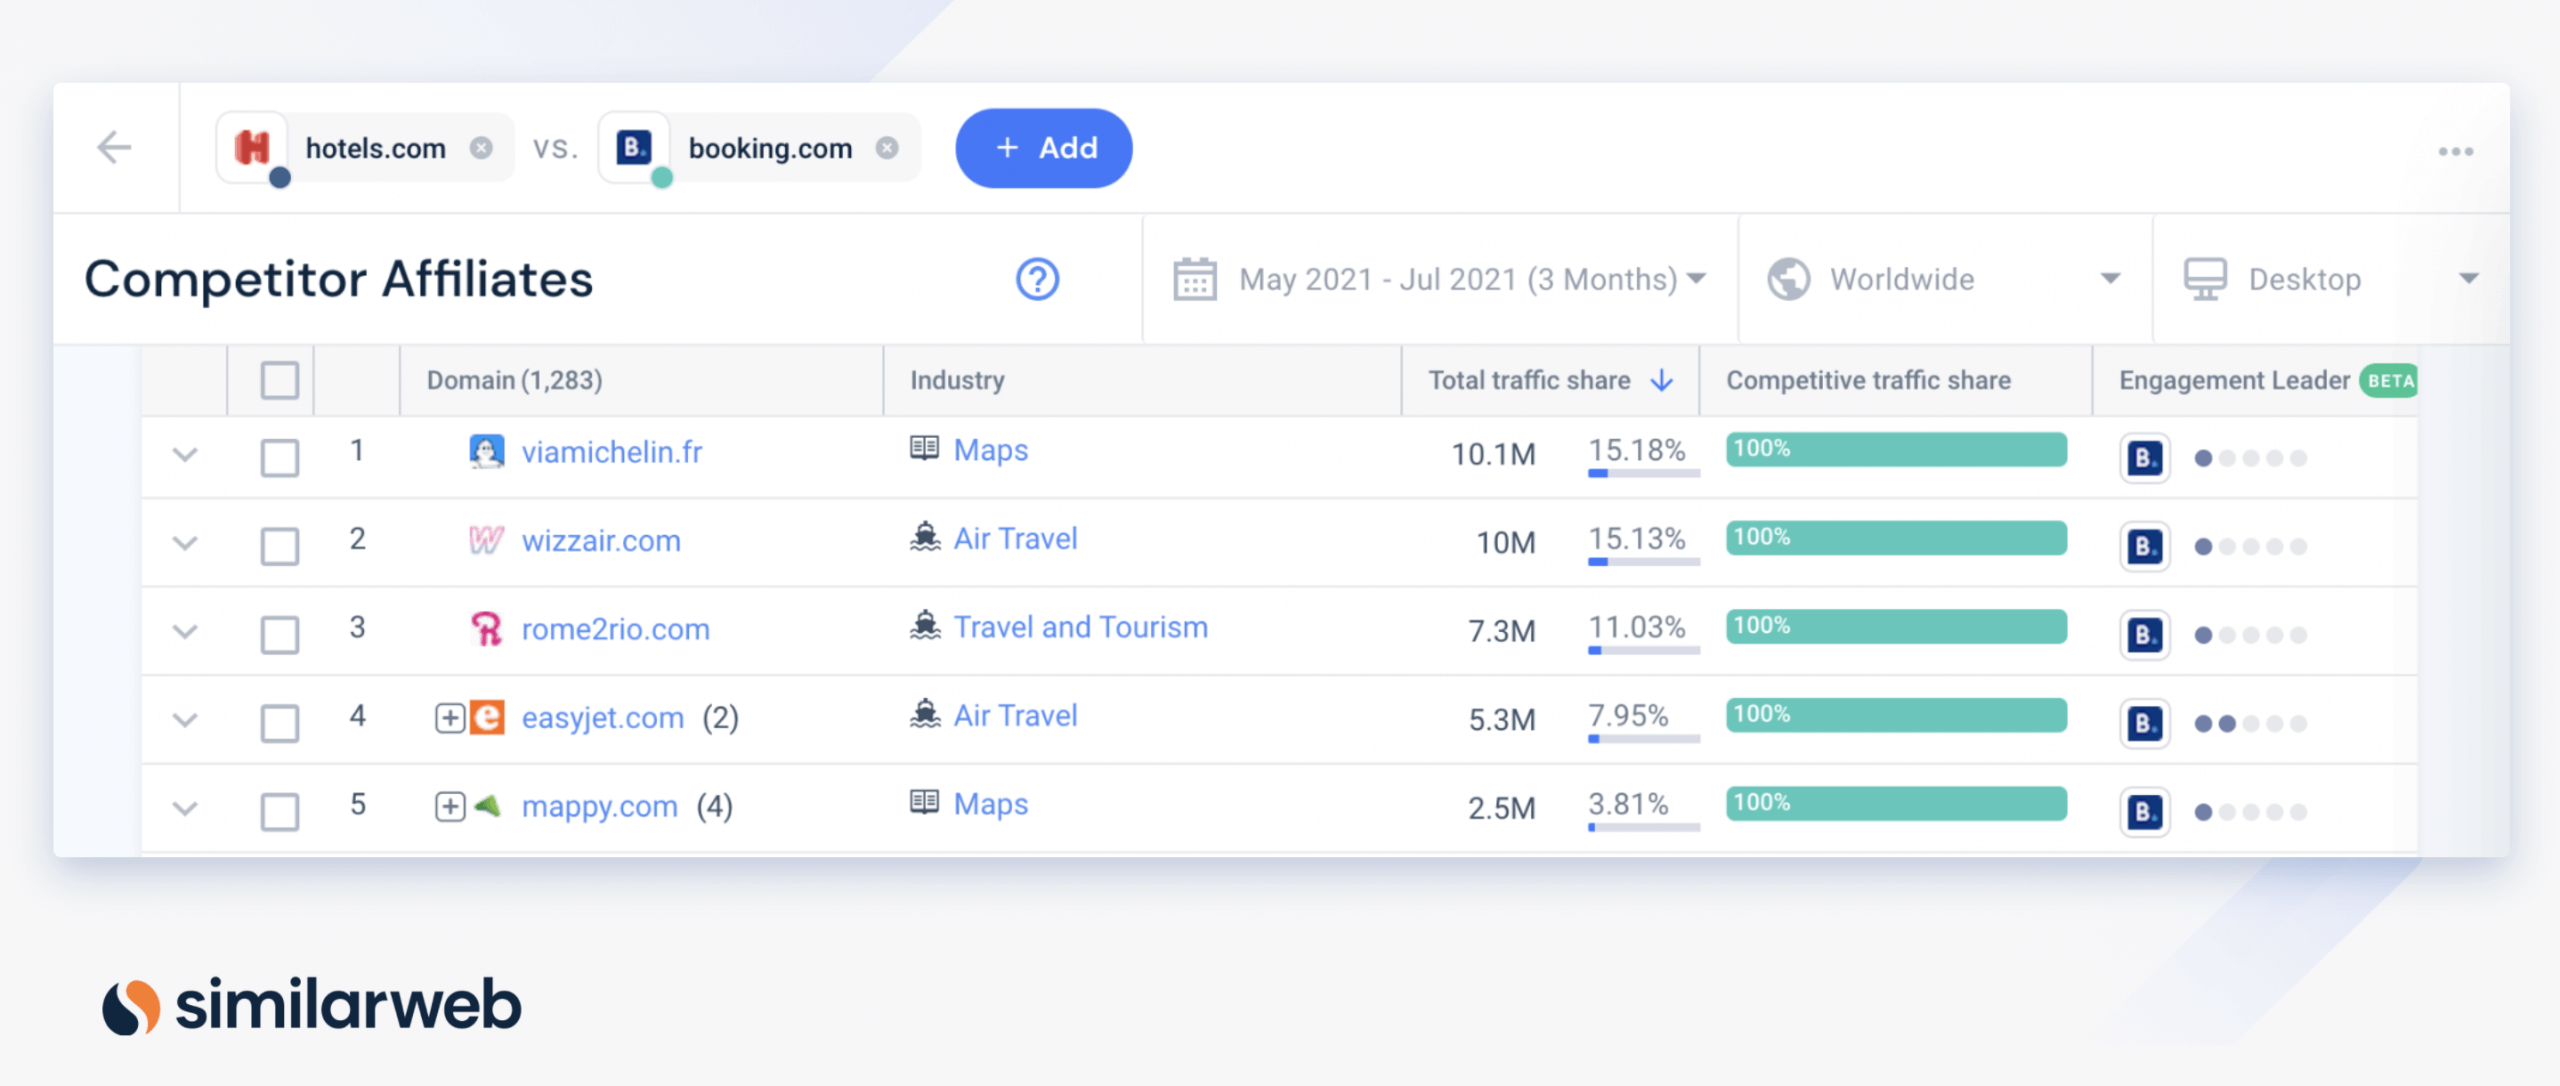Check the checkbox for wizzair.com row
The height and width of the screenshot is (1086, 2560).
[x=279, y=546]
